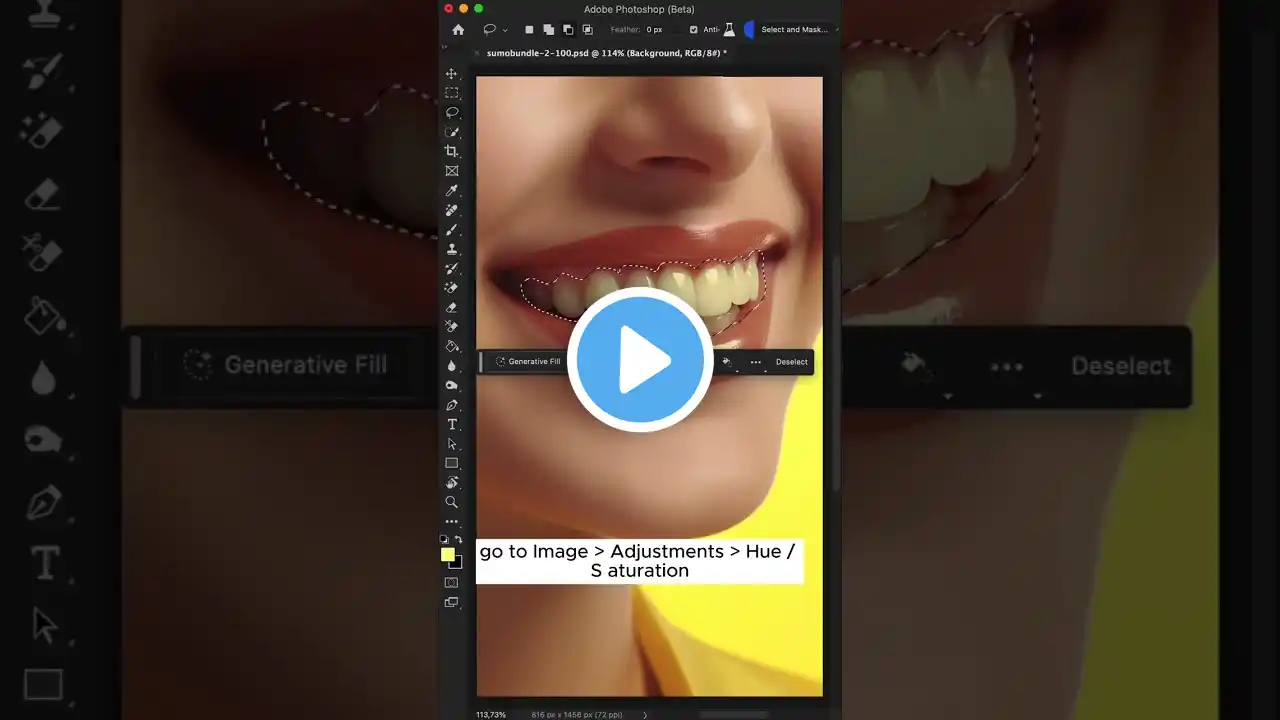Click the Generative Fill button

528,362
